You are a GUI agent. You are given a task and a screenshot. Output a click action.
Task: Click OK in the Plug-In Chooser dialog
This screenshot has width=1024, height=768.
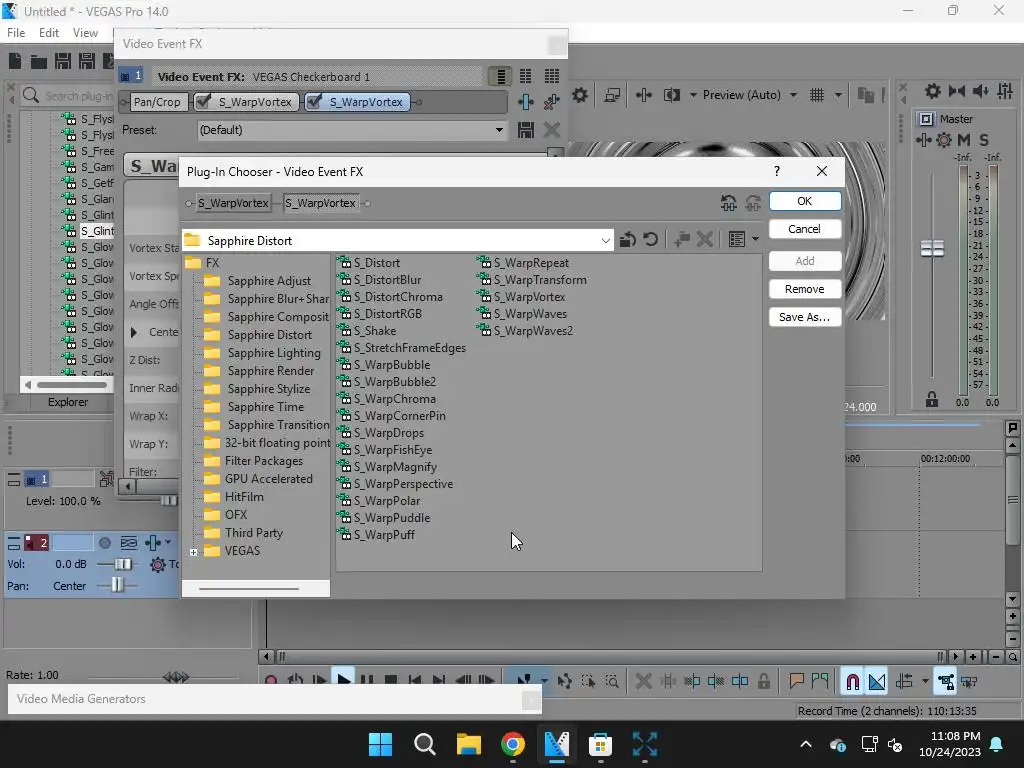(x=805, y=201)
